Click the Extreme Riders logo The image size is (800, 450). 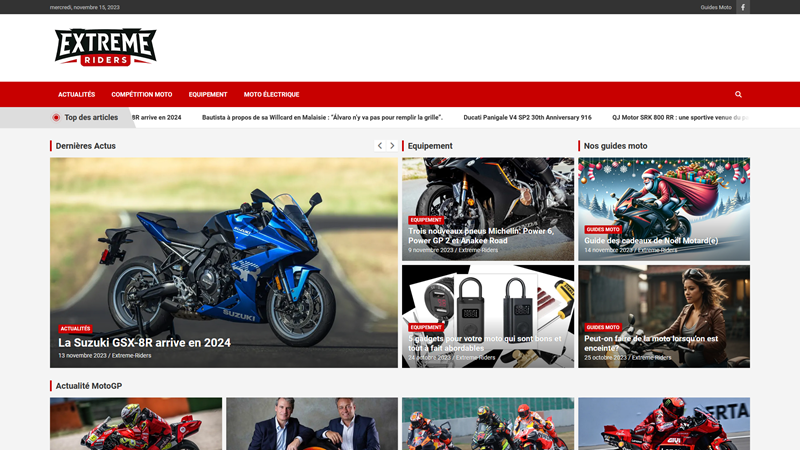pyautogui.click(x=106, y=47)
